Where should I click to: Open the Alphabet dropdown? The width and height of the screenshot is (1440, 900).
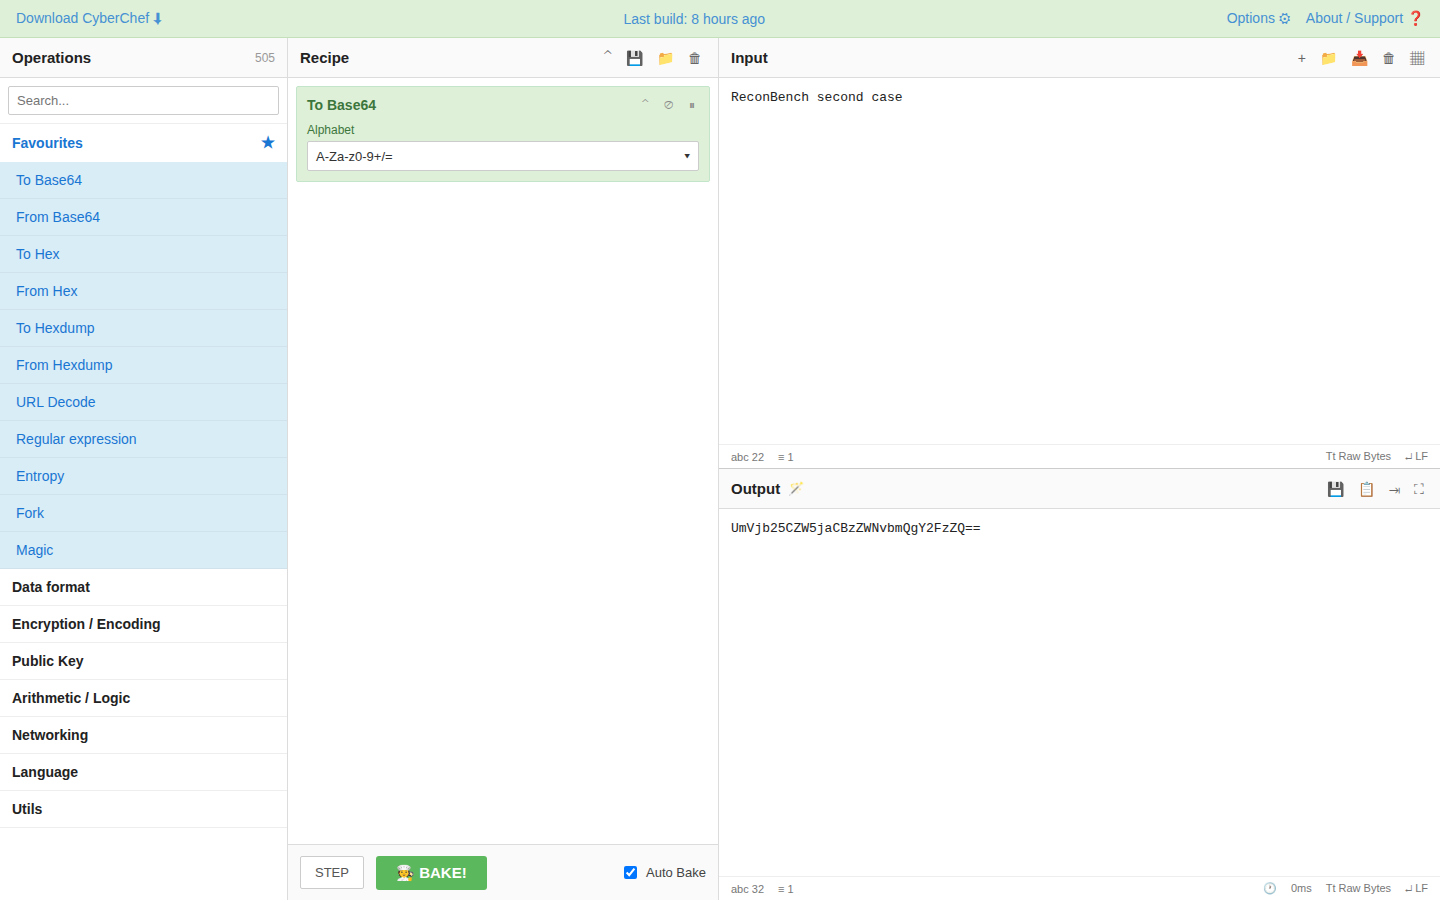click(503, 156)
